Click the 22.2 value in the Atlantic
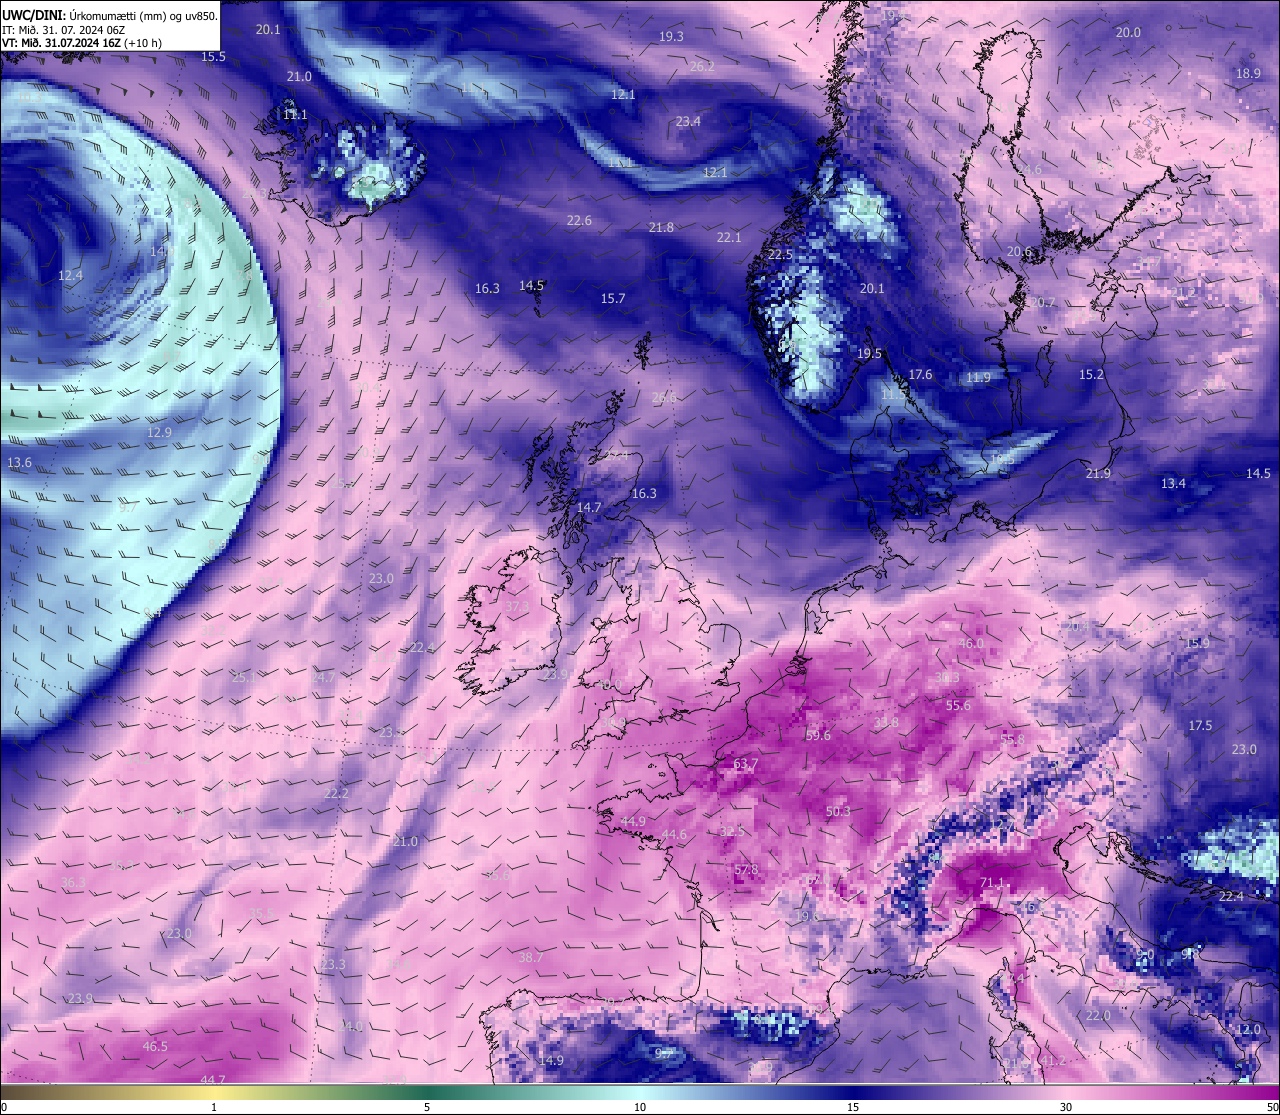The height and width of the screenshot is (1115, 1280). point(337,793)
